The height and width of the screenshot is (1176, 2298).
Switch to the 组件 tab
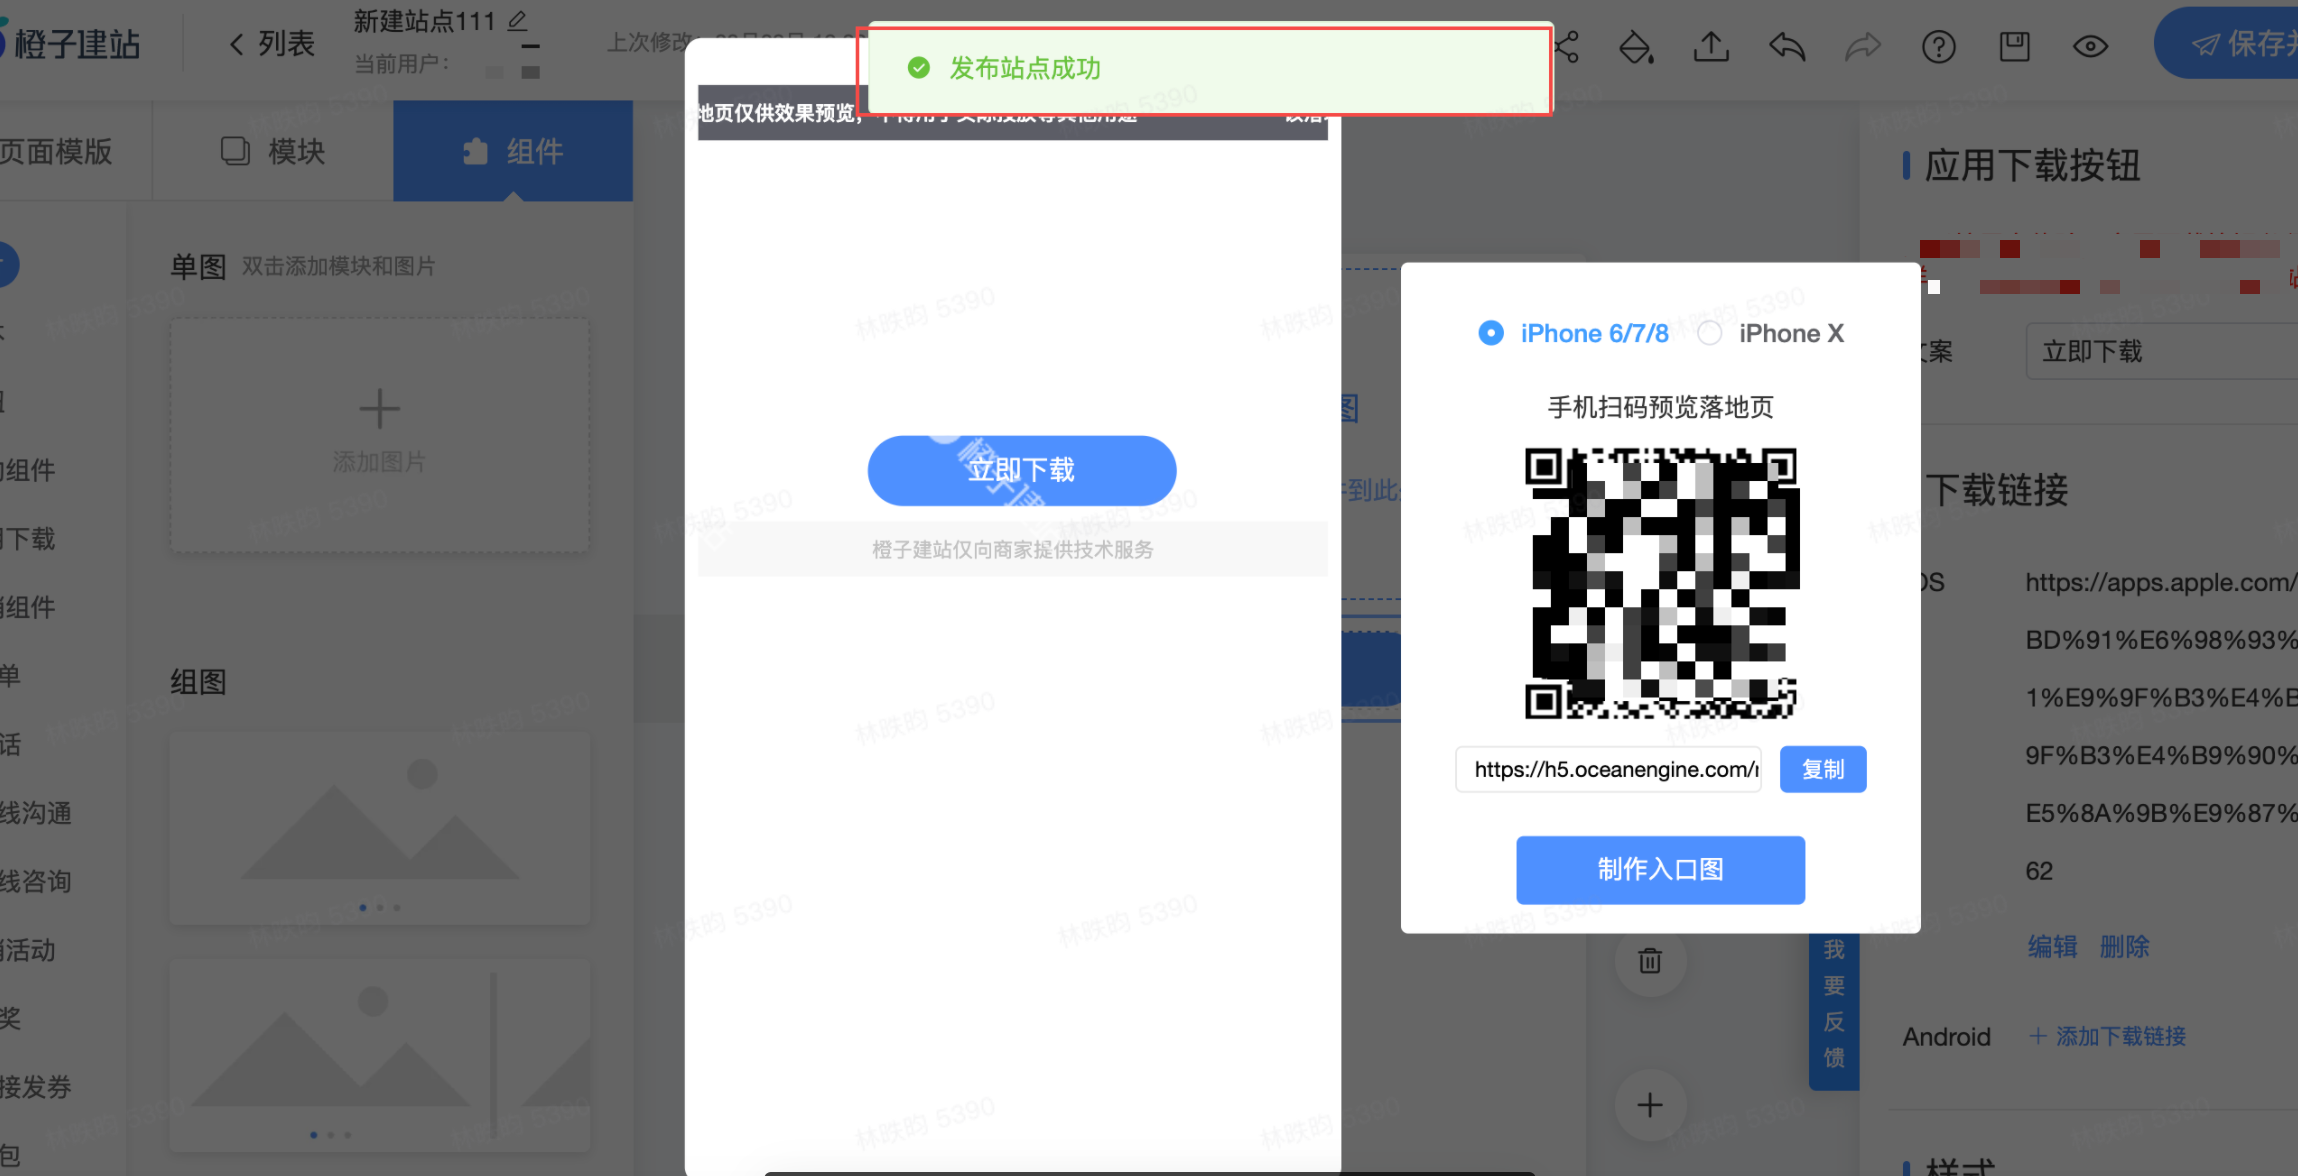click(x=513, y=151)
